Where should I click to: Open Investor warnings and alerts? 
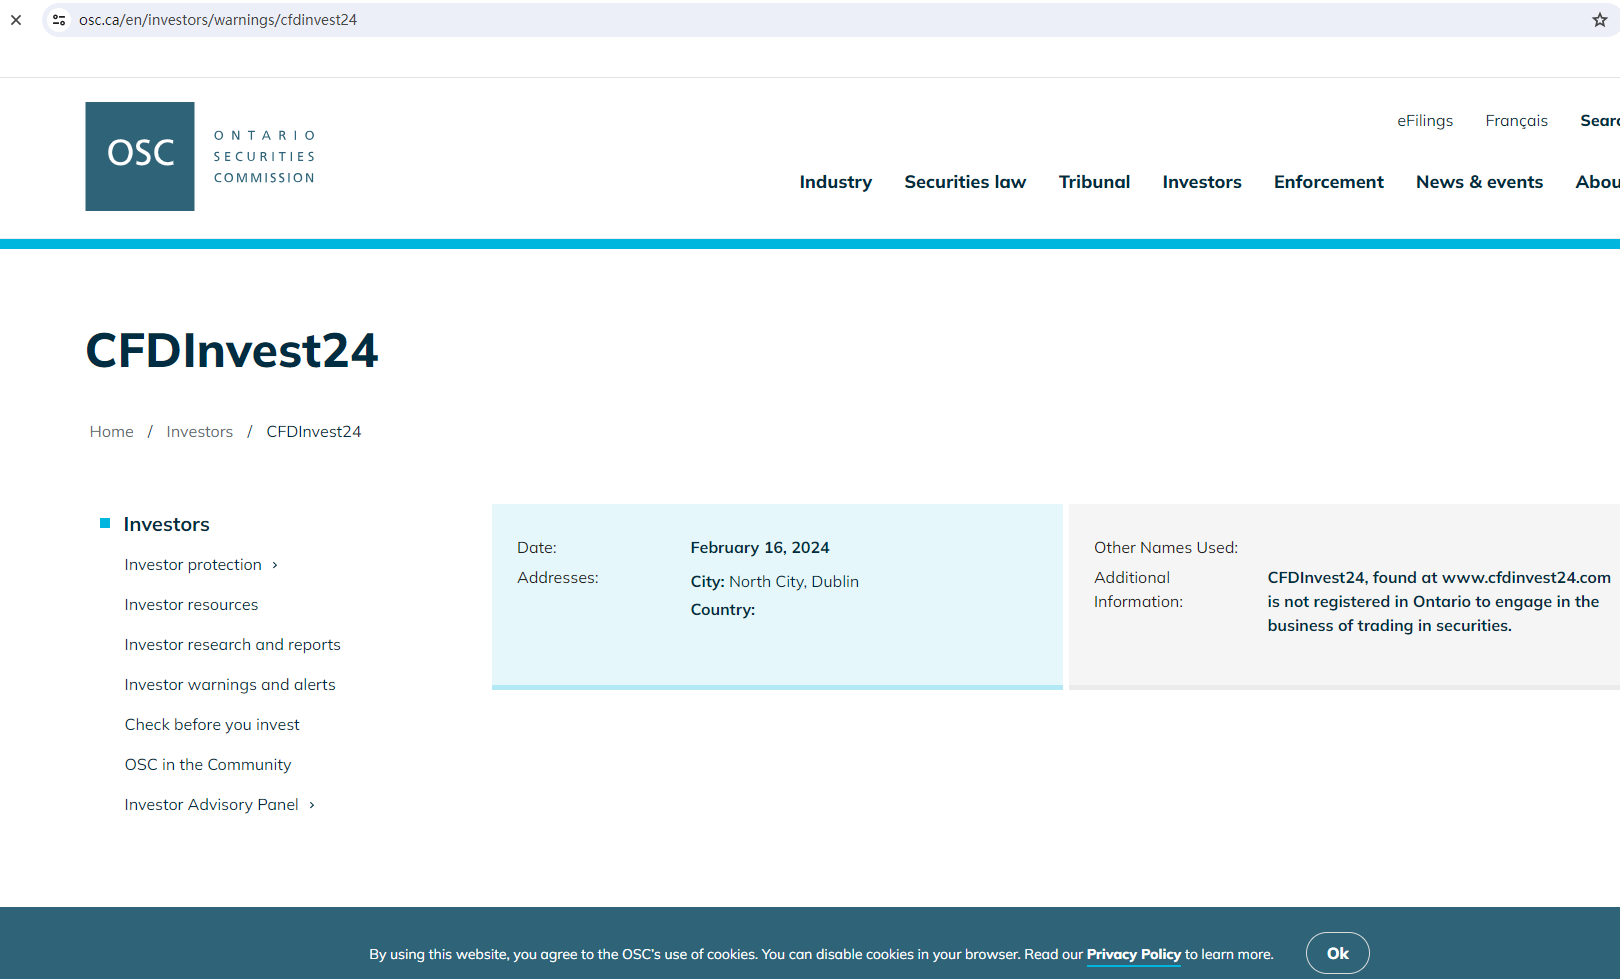(x=230, y=685)
